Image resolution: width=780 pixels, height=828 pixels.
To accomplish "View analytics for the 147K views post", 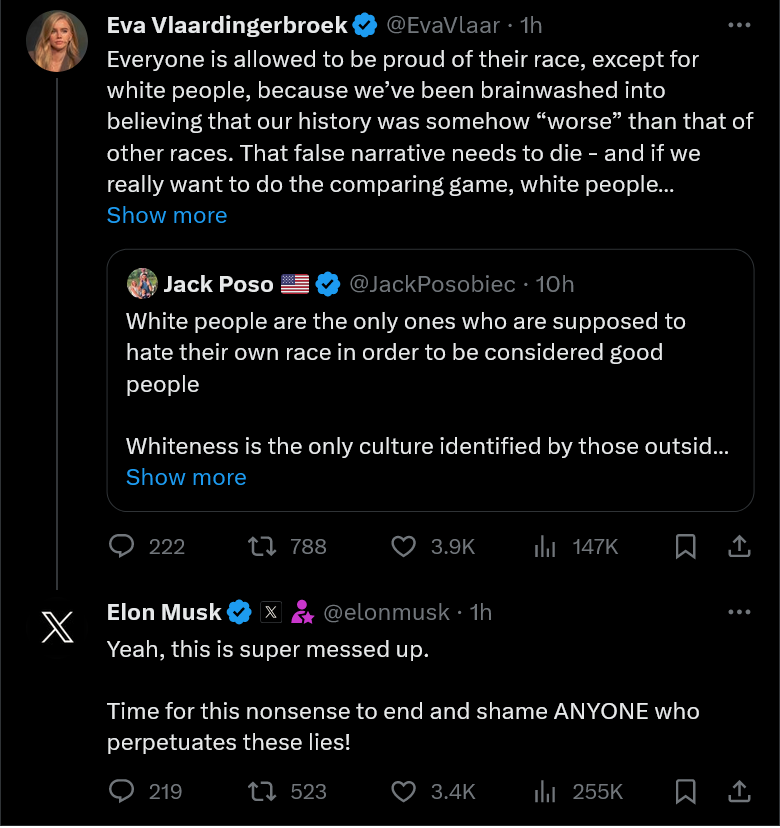I will point(545,546).
